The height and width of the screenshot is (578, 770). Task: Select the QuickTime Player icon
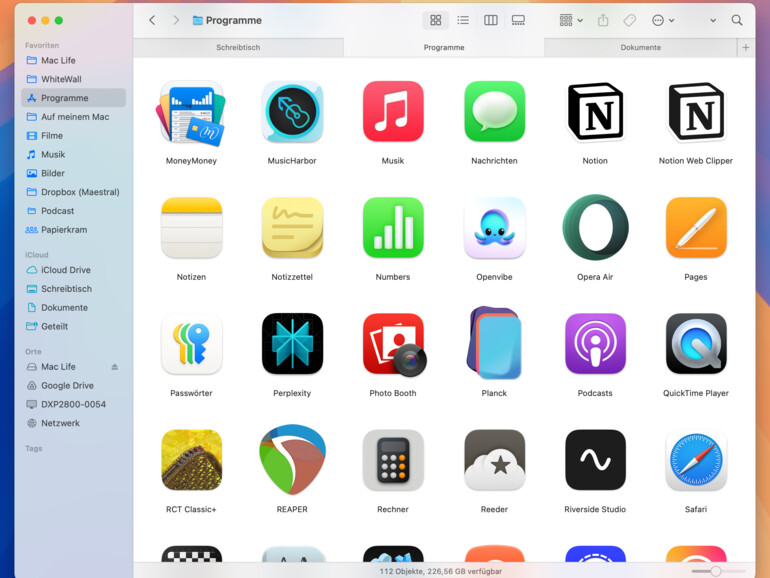click(696, 344)
